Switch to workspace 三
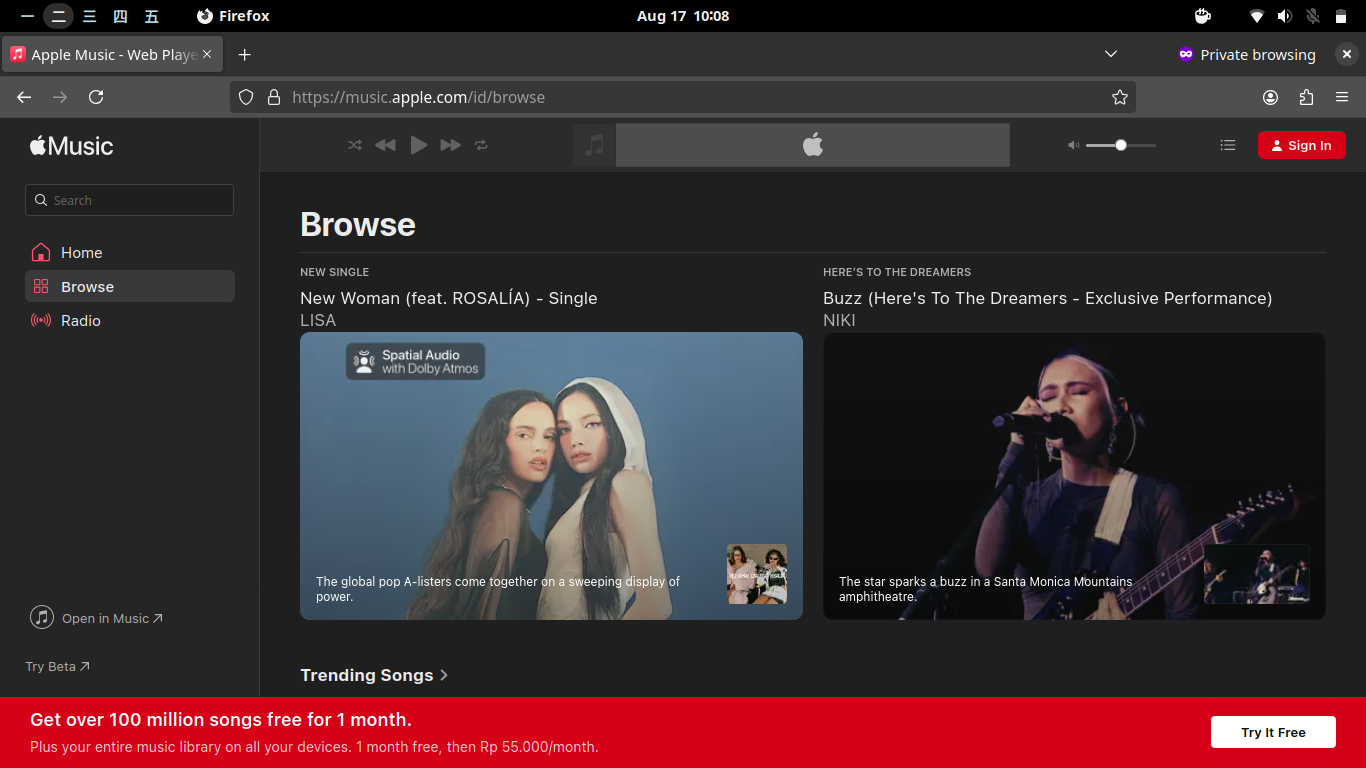This screenshot has height=768, width=1366. 89,16
